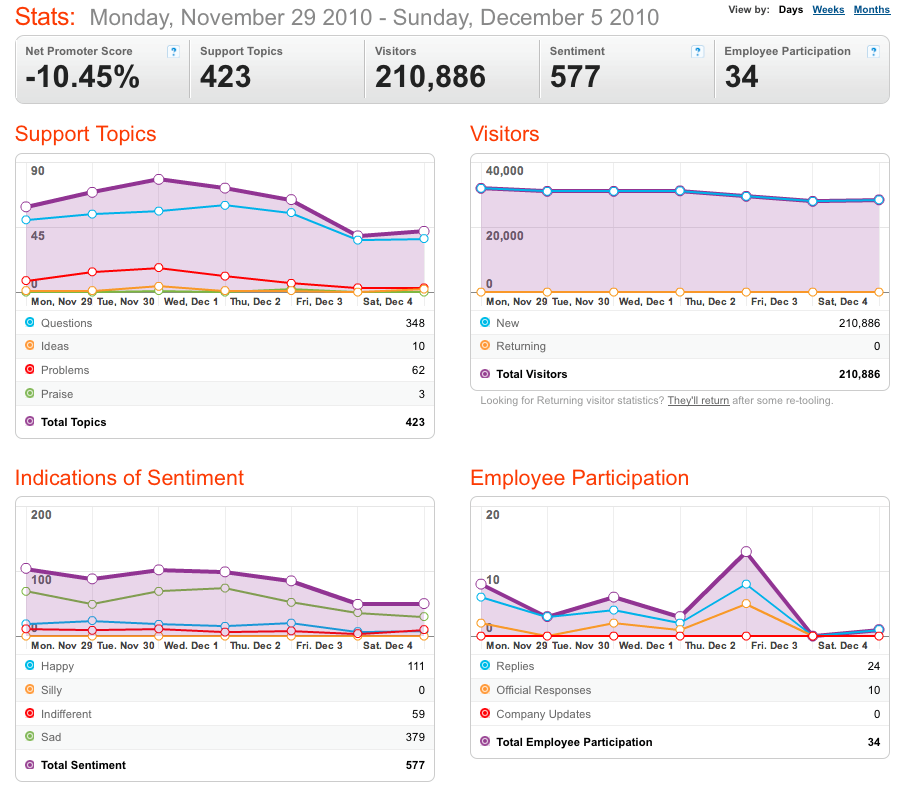This screenshot has width=904, height=792.
Task: Open the "They'll return" link
Action: pyautogui.click(x=698, y=401)
